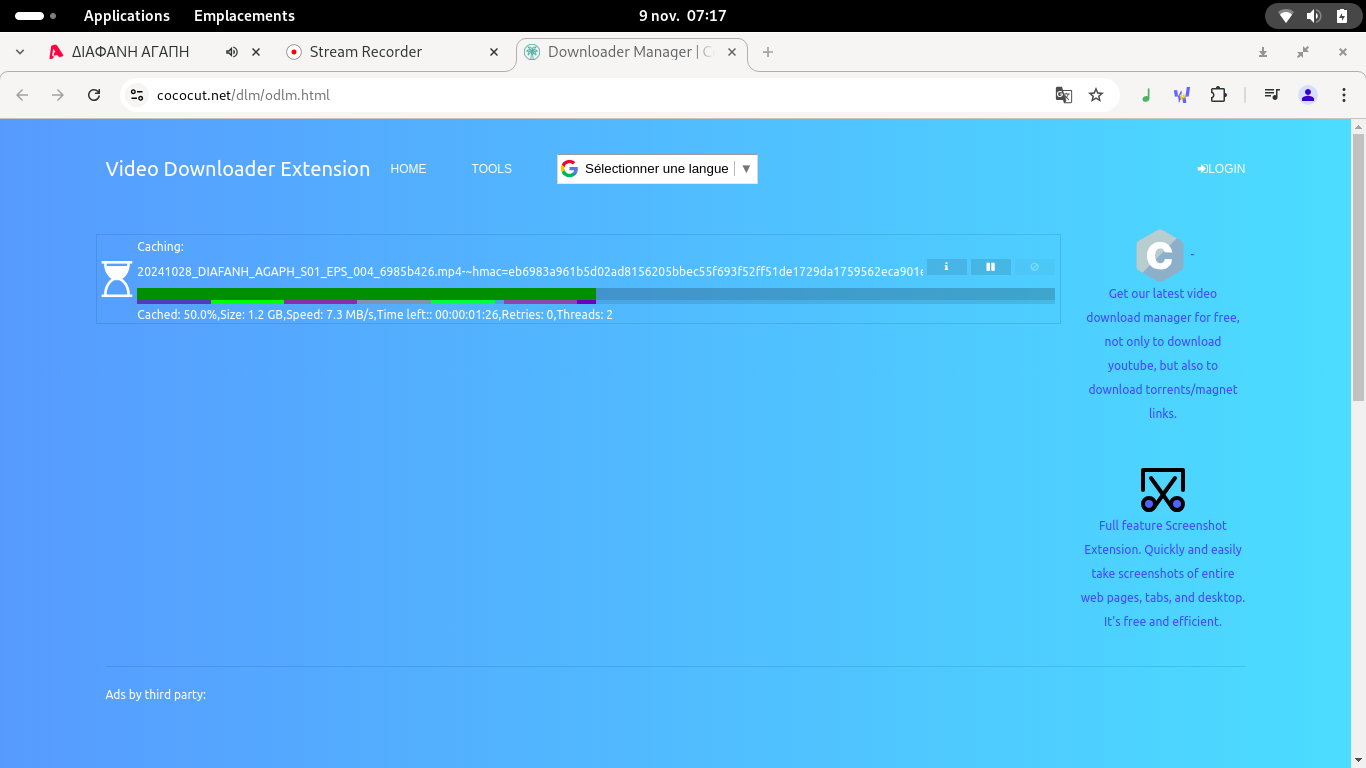Click the browser downloads arrow in tab bar
The width and height of the screenshot is (1366, 768).
1263,52
